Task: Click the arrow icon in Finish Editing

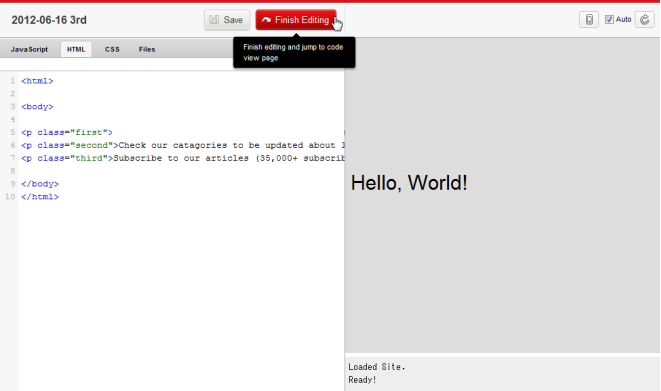Action: coord(266,20)
